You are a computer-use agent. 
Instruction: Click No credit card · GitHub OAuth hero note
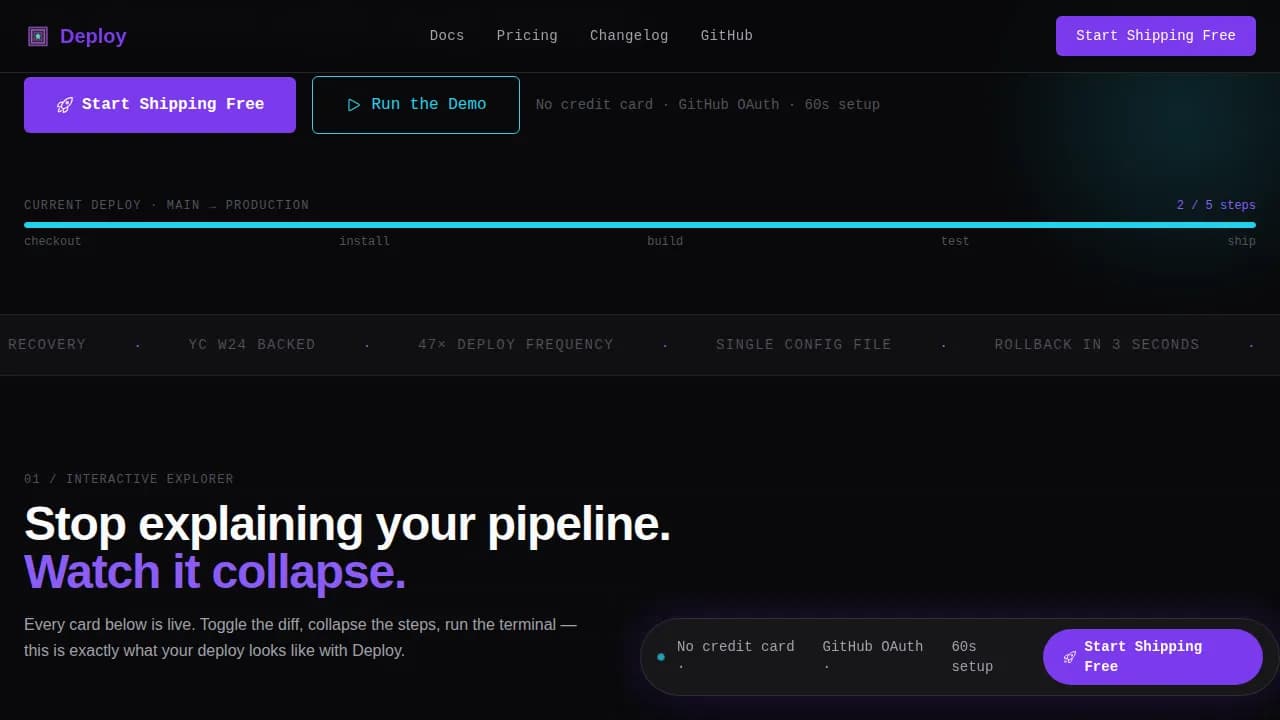[x=708, y=105]
